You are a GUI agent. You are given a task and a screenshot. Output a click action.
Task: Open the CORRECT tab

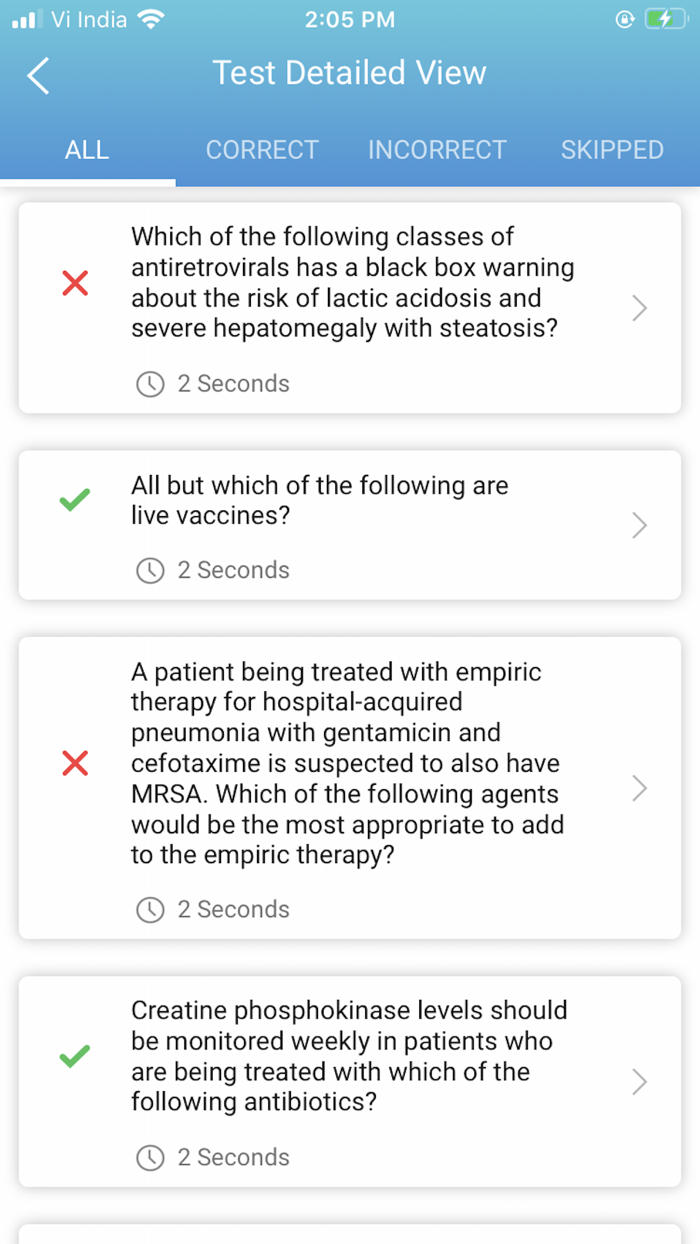coord(262,150)
